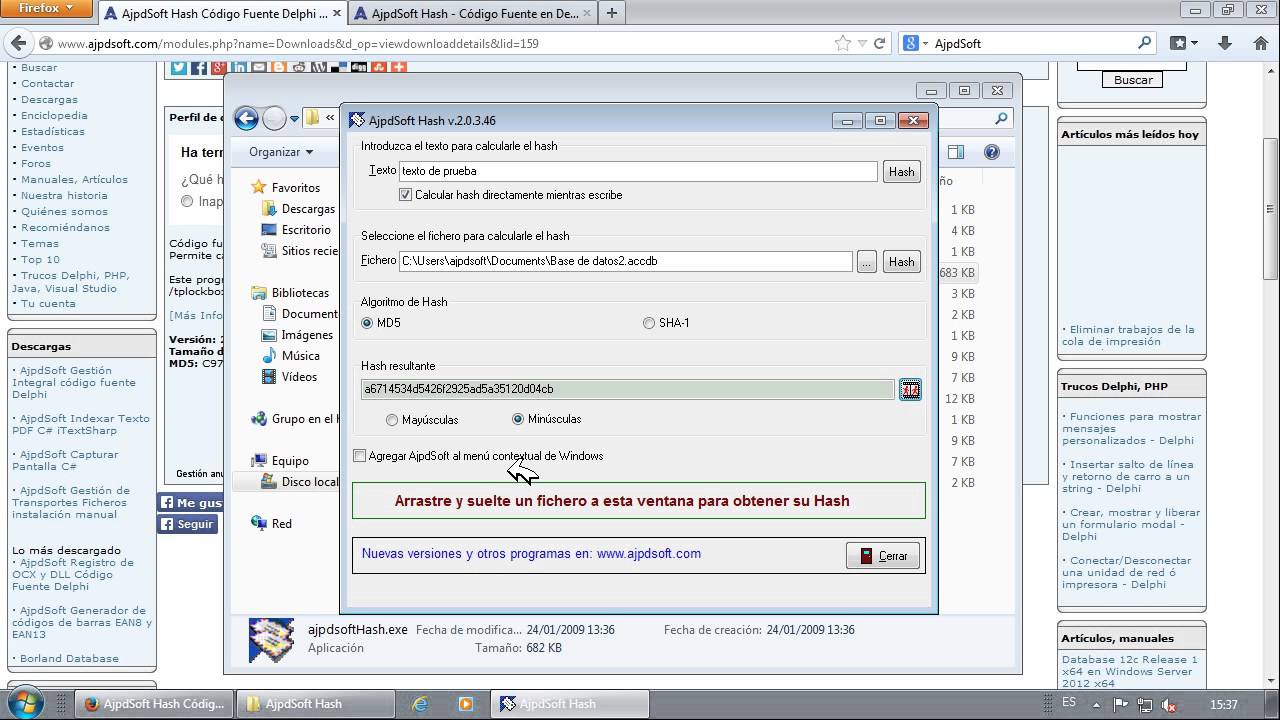This screenshot has width=1280, height=720.
Task: Click the Hash resultante output field
Action: coord(627,389)
